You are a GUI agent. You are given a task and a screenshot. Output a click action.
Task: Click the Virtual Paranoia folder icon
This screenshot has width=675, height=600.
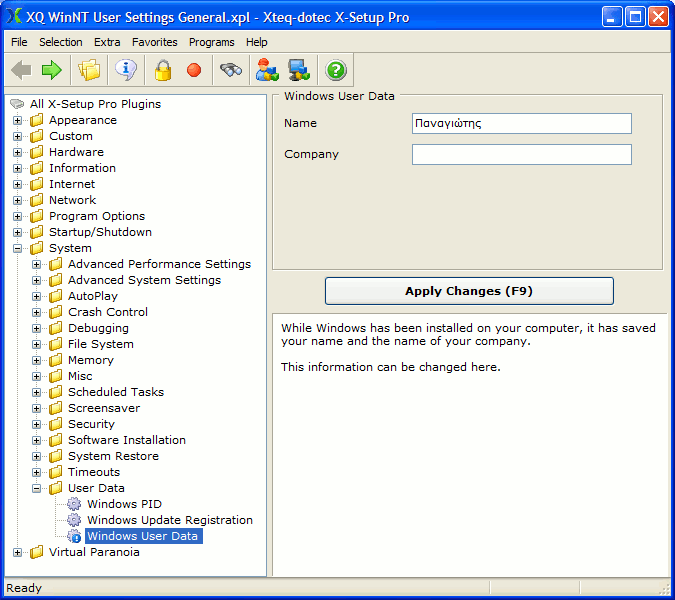tap(37, 552)
